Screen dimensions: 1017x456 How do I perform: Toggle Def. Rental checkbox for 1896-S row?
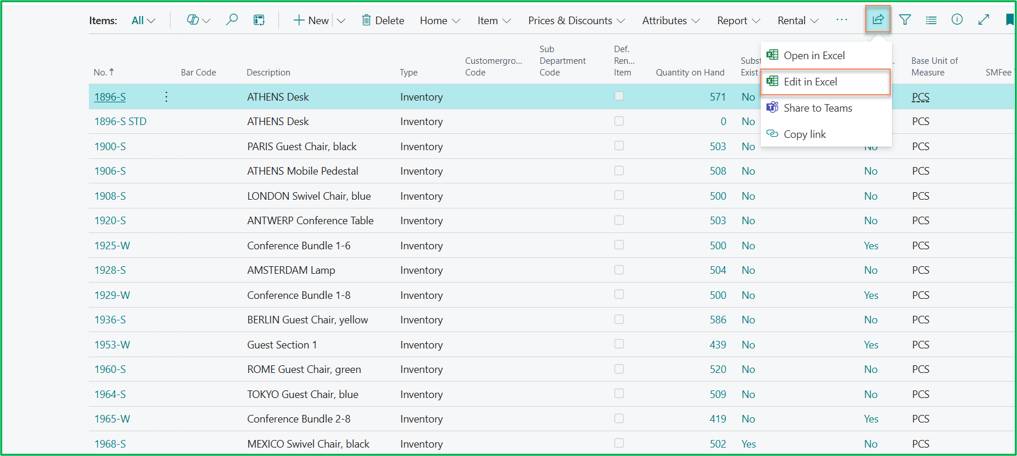tap(619, 96)
